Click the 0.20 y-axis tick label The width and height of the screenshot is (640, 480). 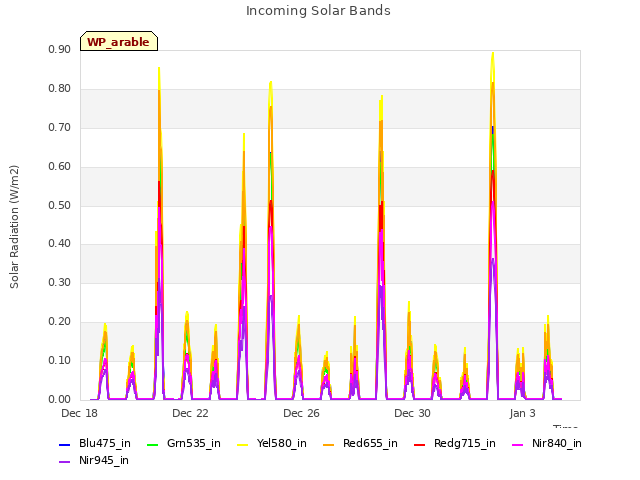point(60,322)
